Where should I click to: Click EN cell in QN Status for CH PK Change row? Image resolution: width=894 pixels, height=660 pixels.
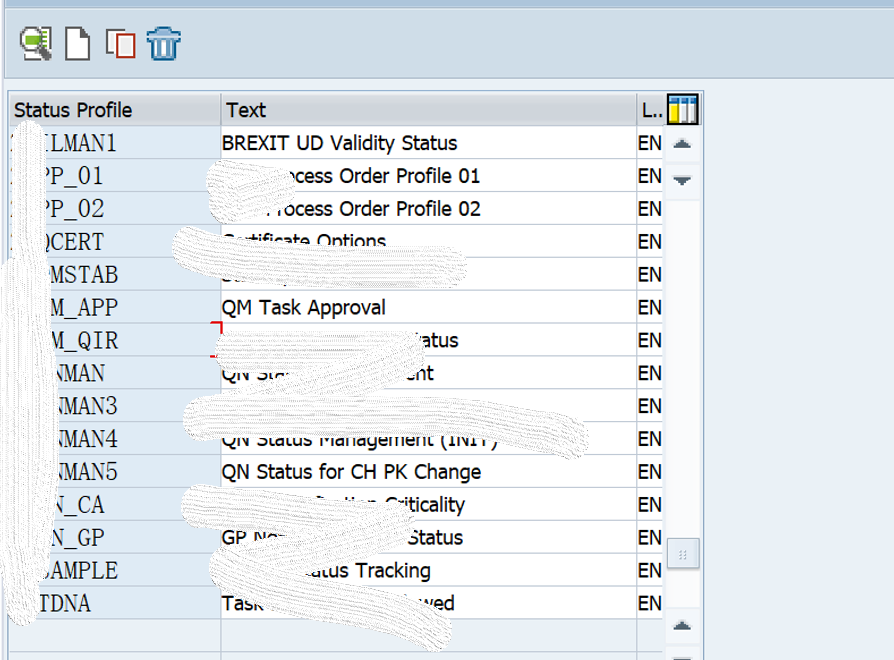click(650, 472)
